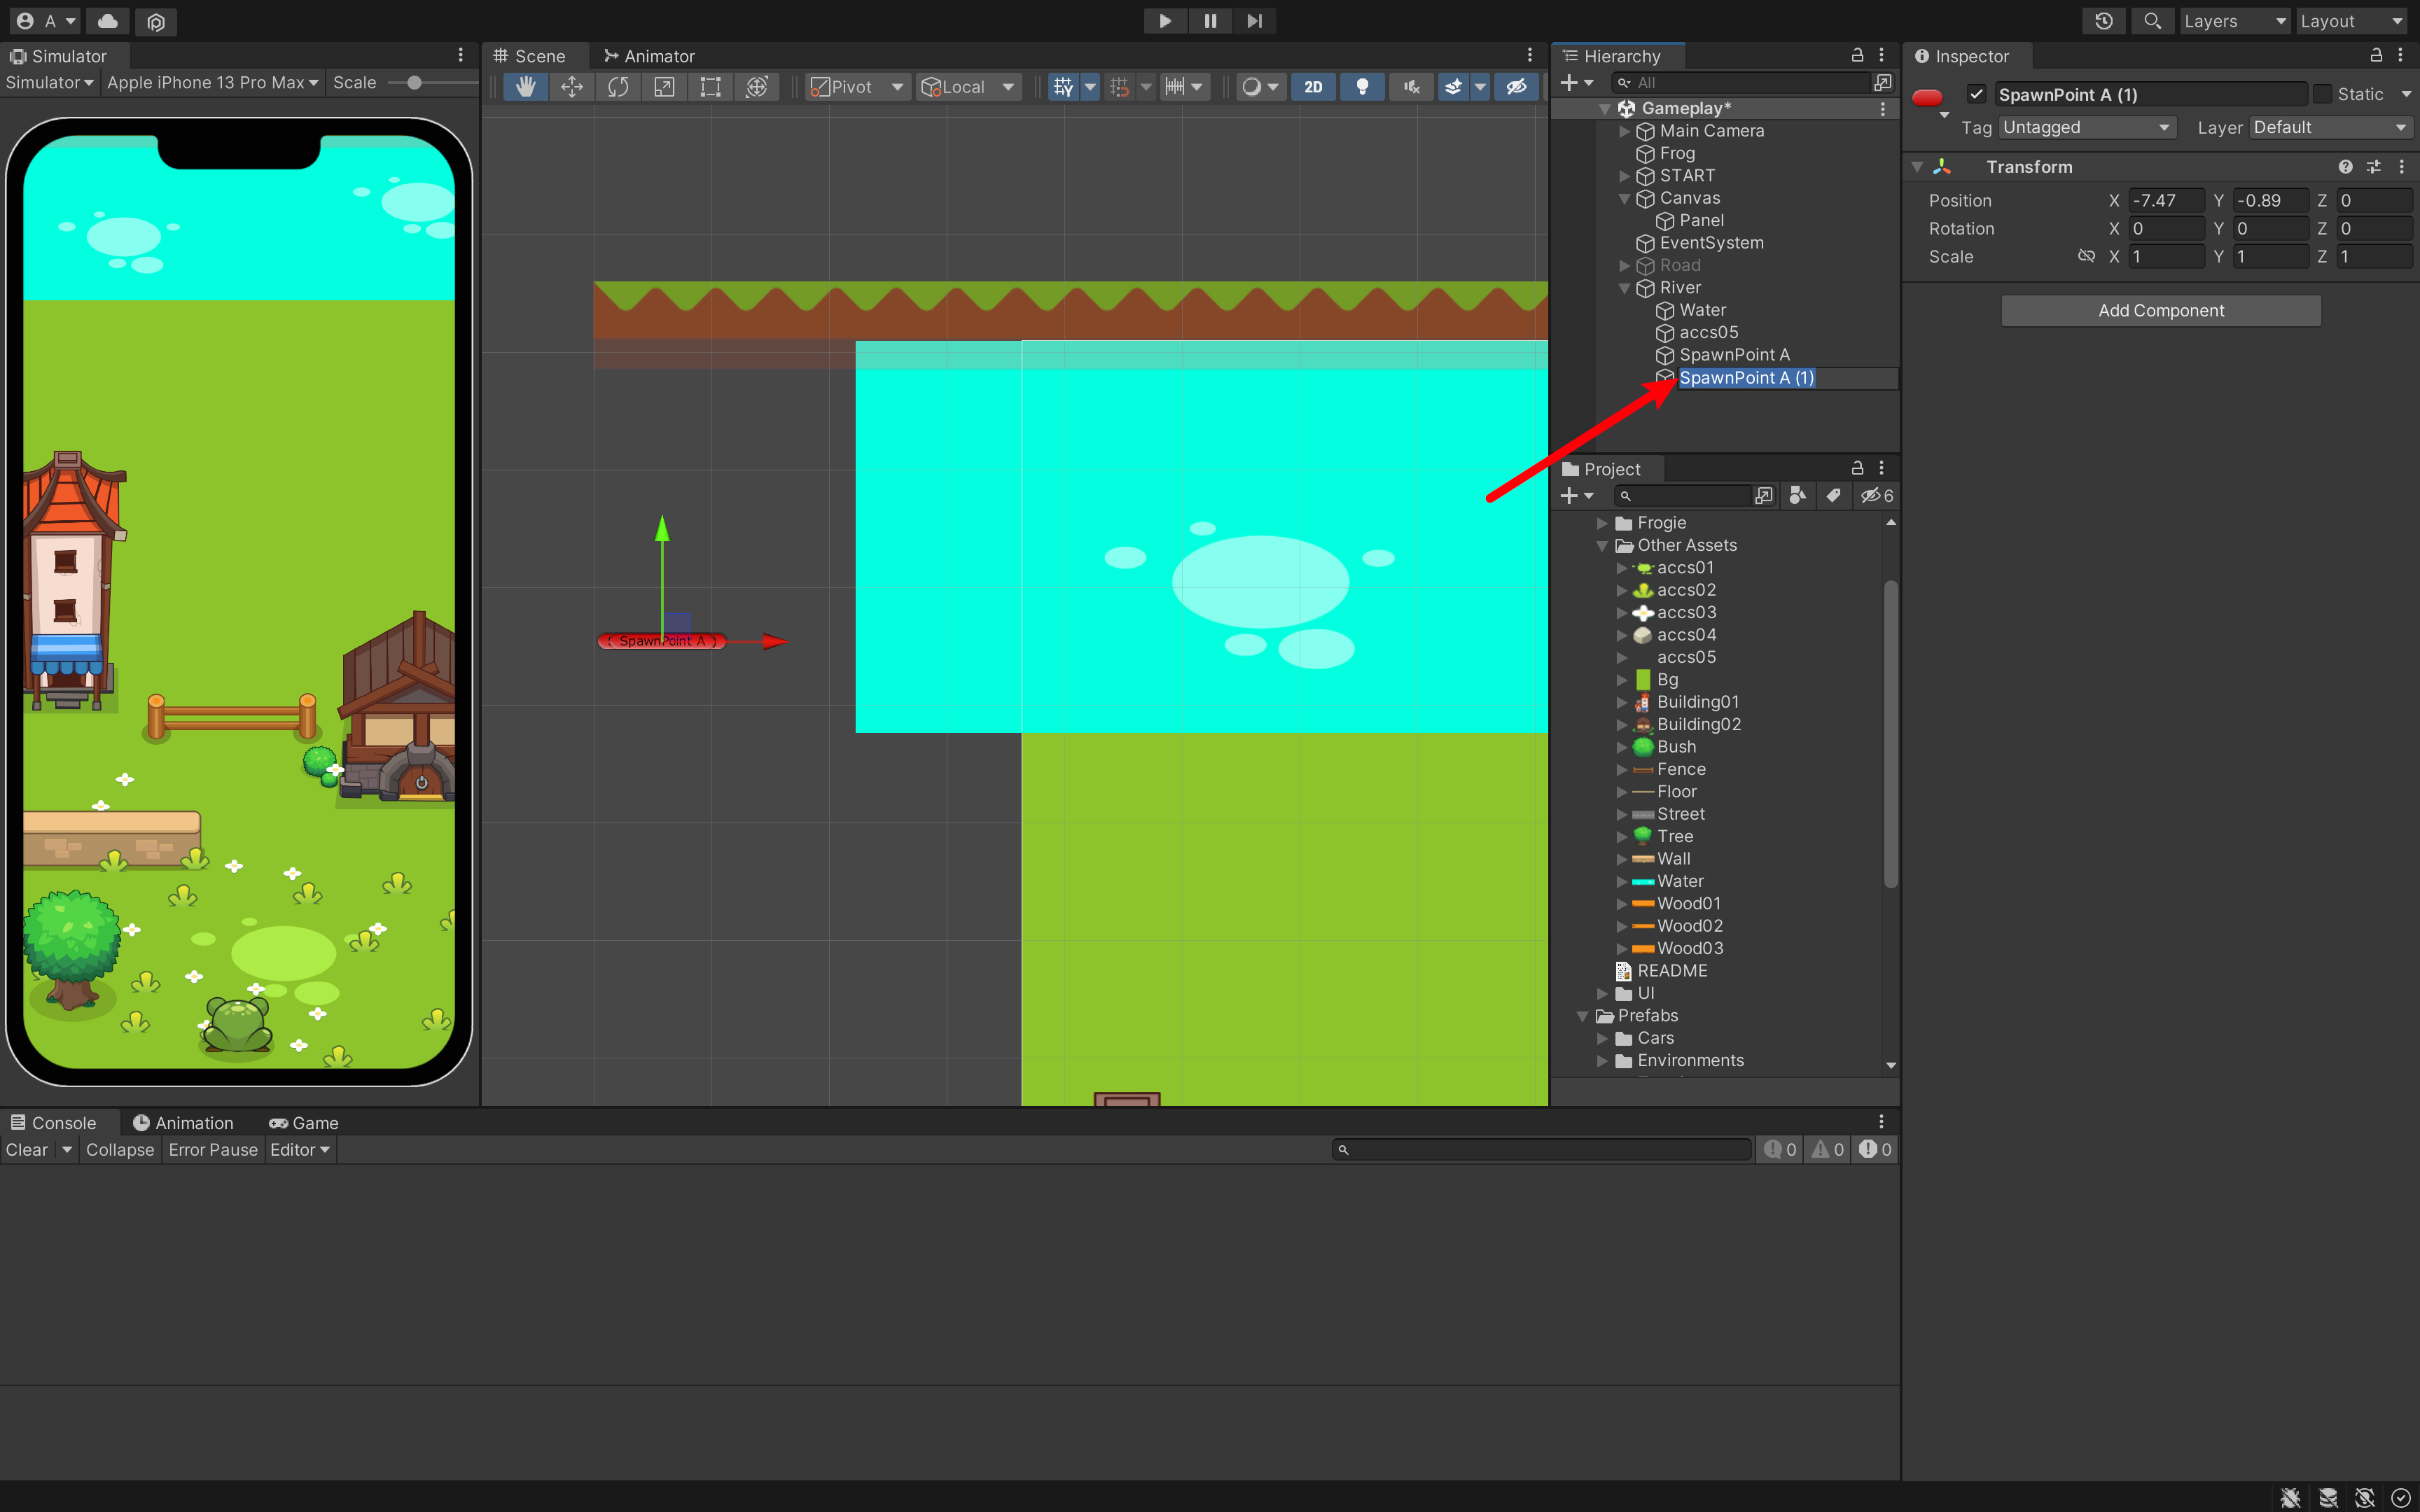Viewport: 2420px width, 1512px height.
Task: Collapse the River object in Hierarchy
Action: pyautogui.click(x=1624, y=288)
